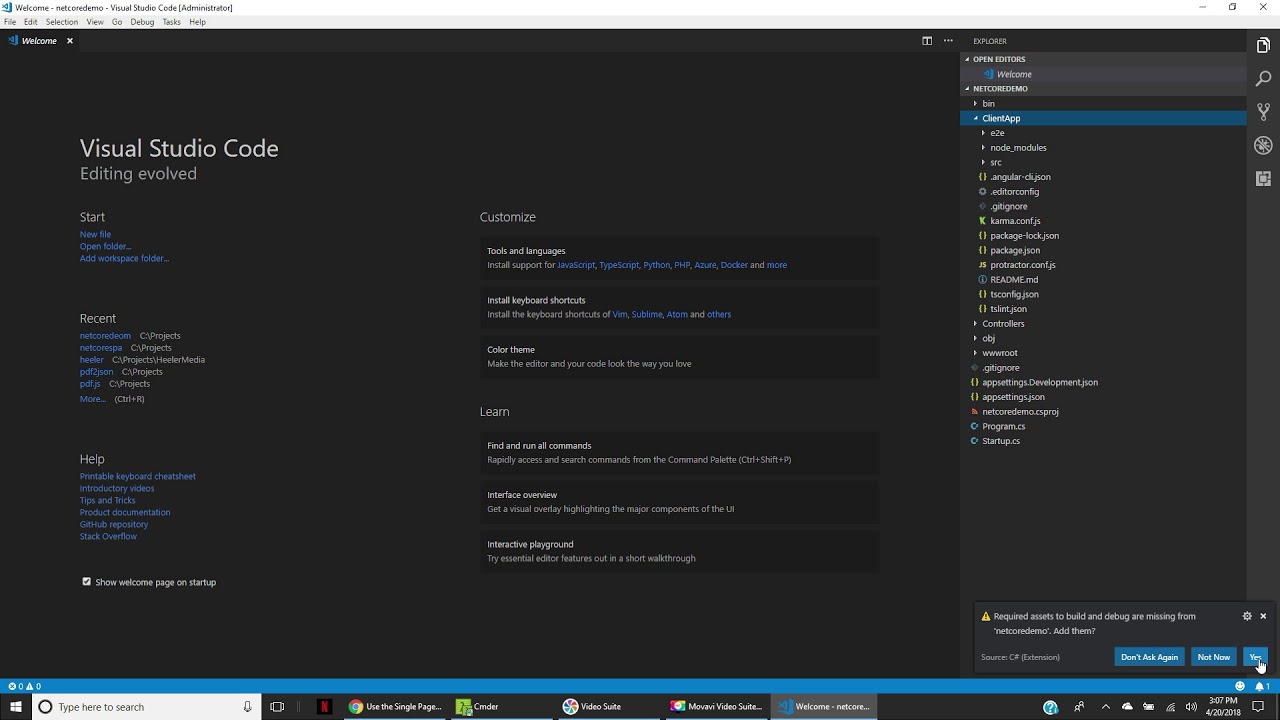Viewport: 1280px width, 720px height.
Task: Open notifications bell in status bar
Action: (1262, 686)
